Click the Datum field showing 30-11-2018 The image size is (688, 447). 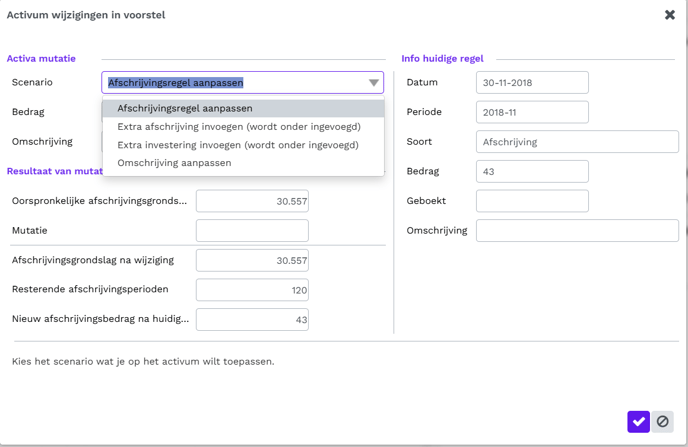(x=532, y=82)
